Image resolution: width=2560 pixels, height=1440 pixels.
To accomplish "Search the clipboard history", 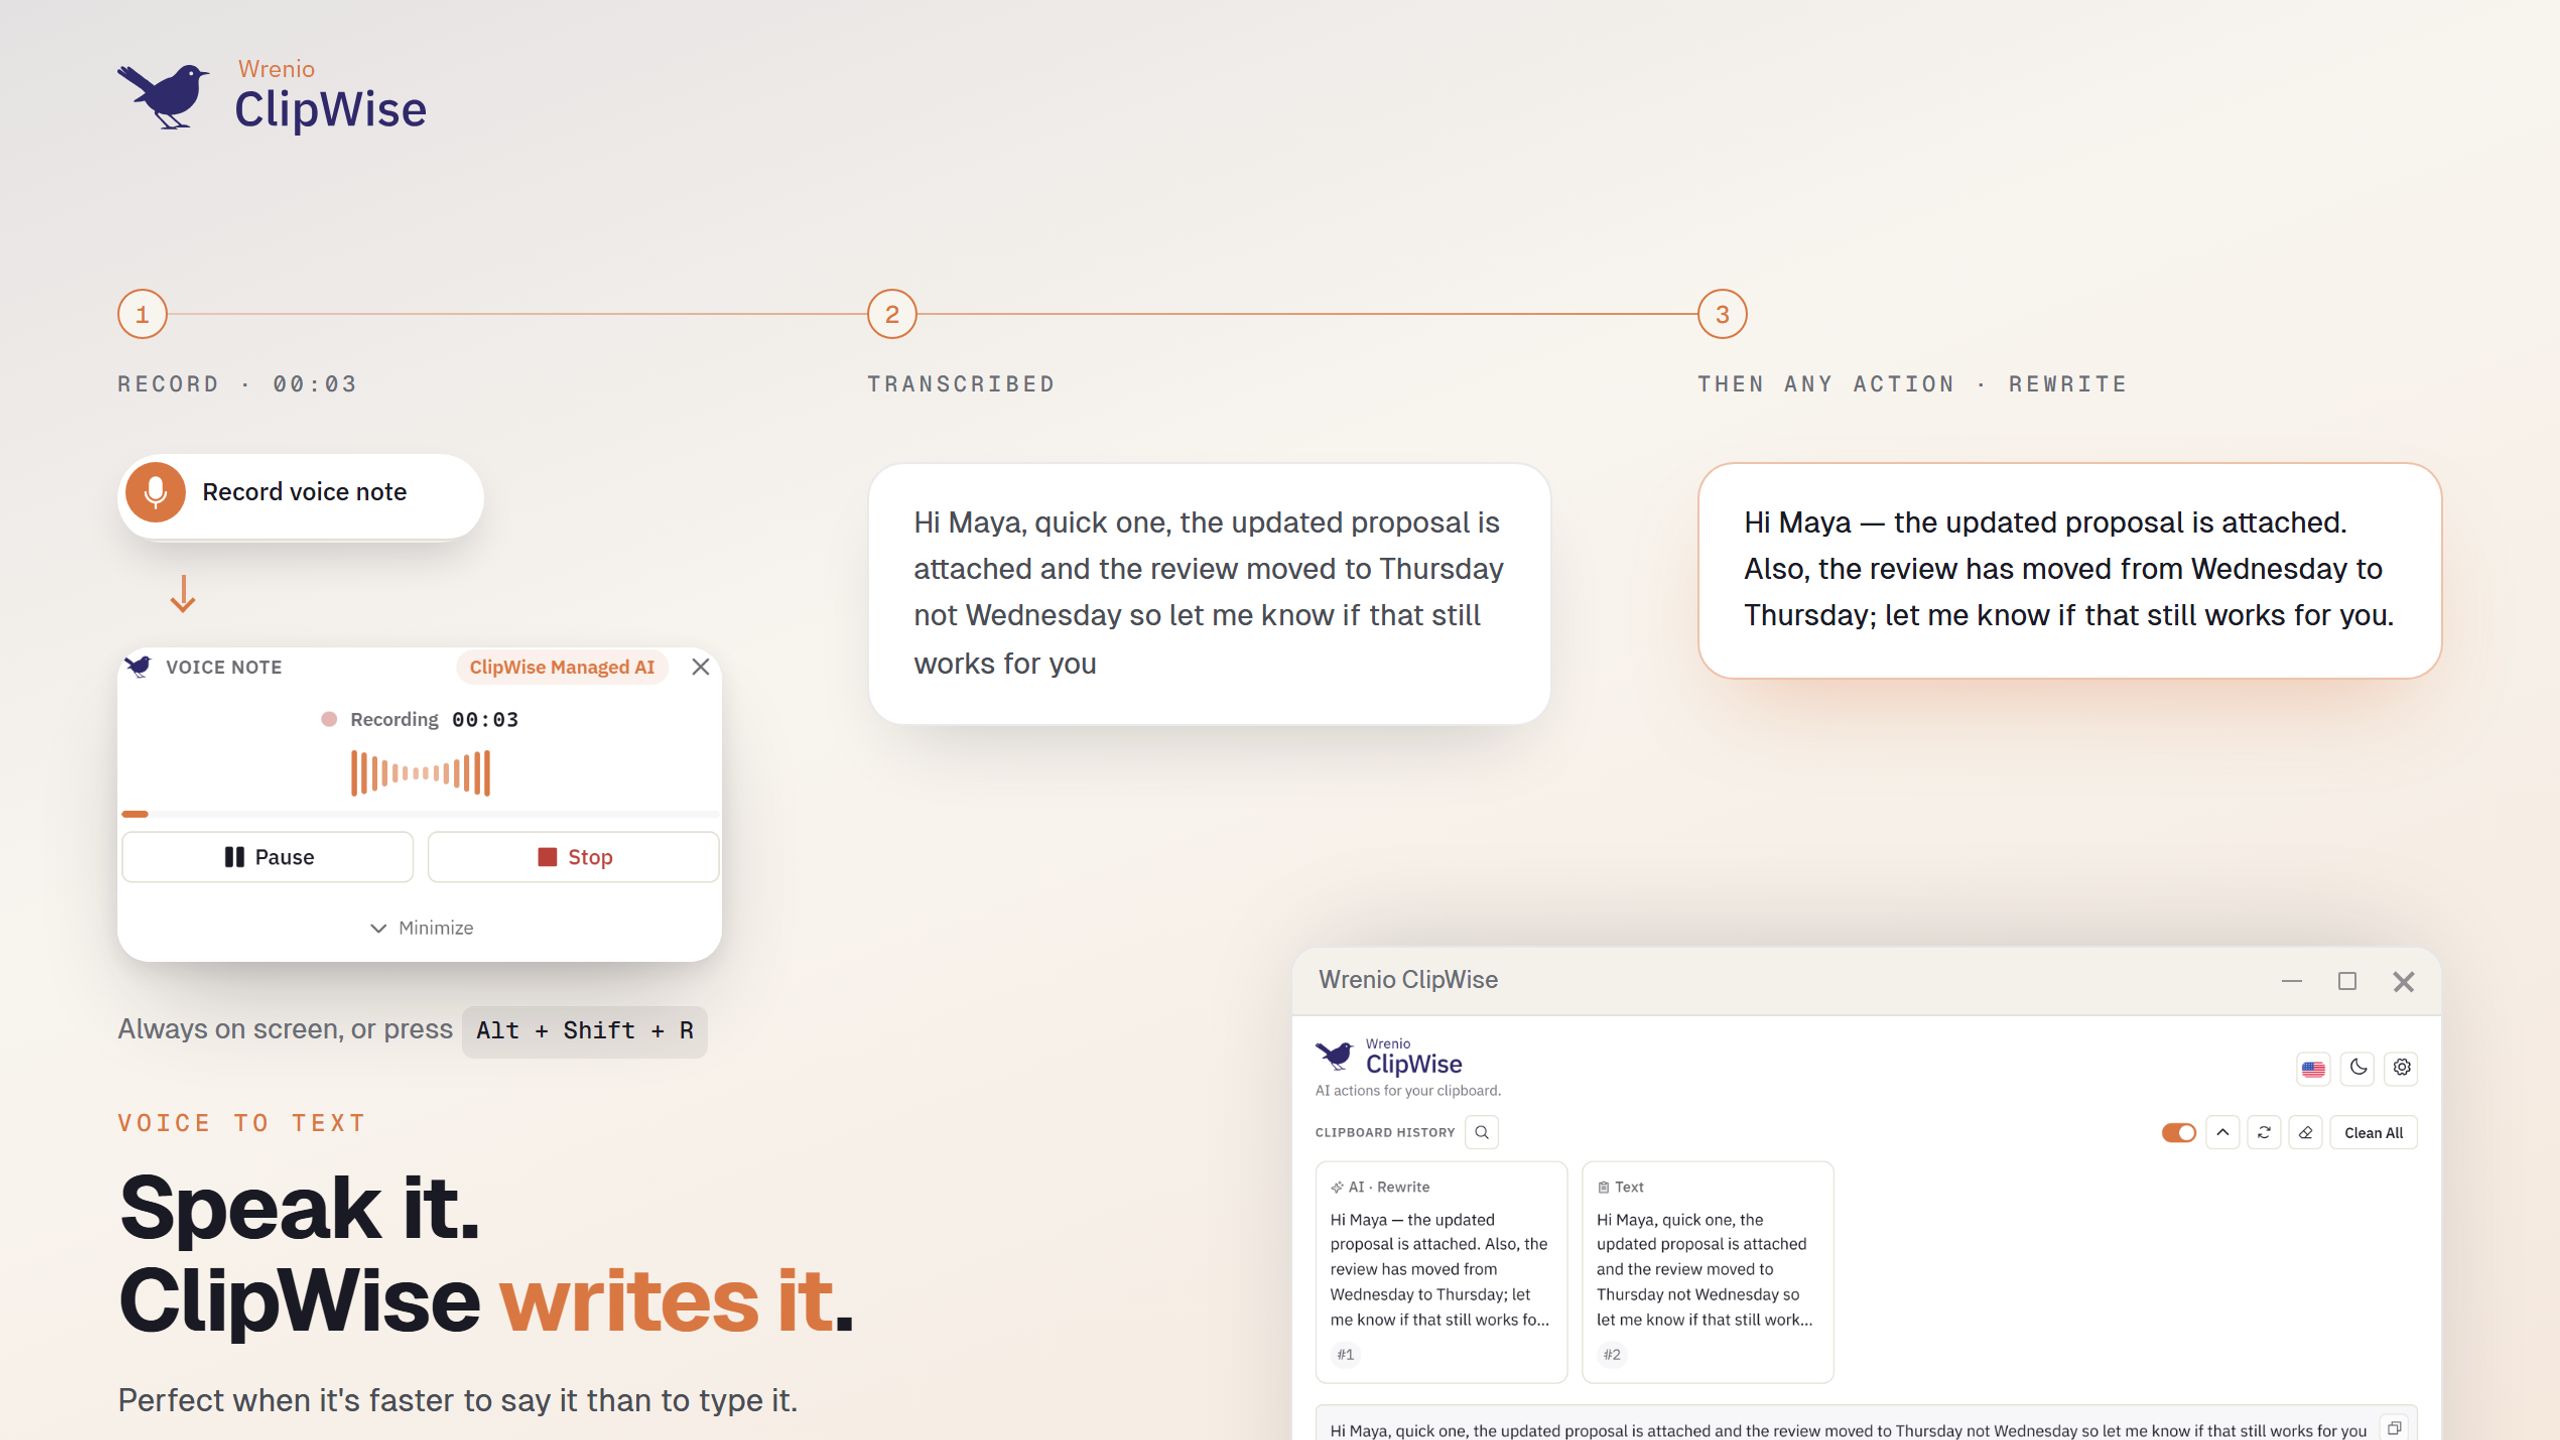I will 1482,1133.
